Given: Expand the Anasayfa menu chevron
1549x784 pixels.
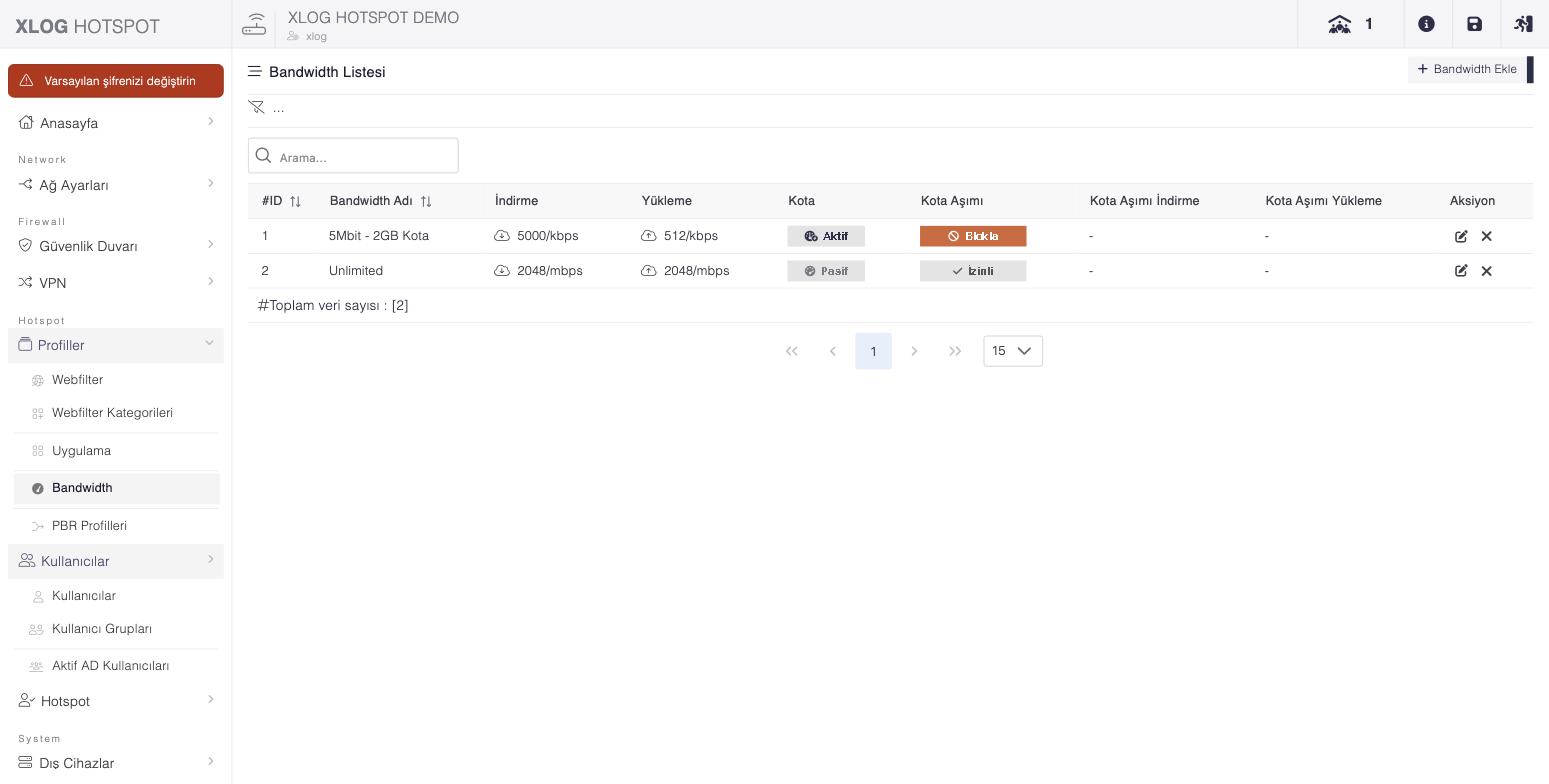Looking at the screenshot, I should [210, 122].
